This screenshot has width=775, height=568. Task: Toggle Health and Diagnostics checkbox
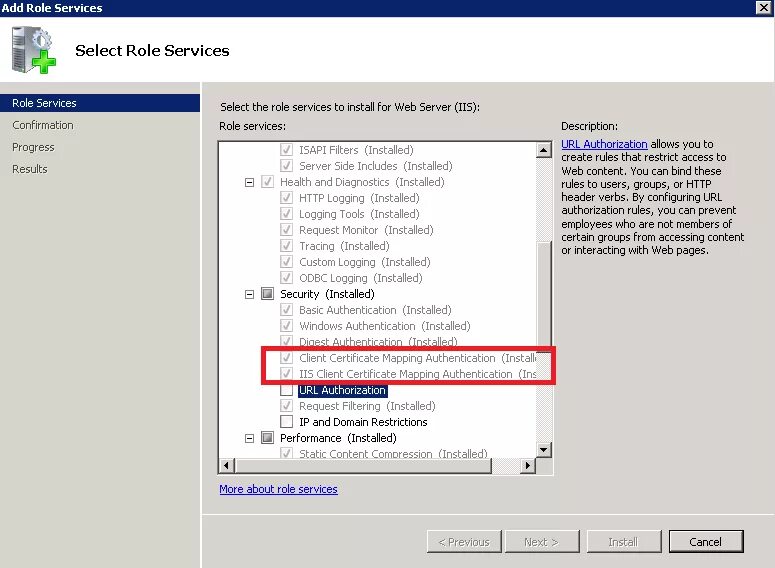click(267, 182)
